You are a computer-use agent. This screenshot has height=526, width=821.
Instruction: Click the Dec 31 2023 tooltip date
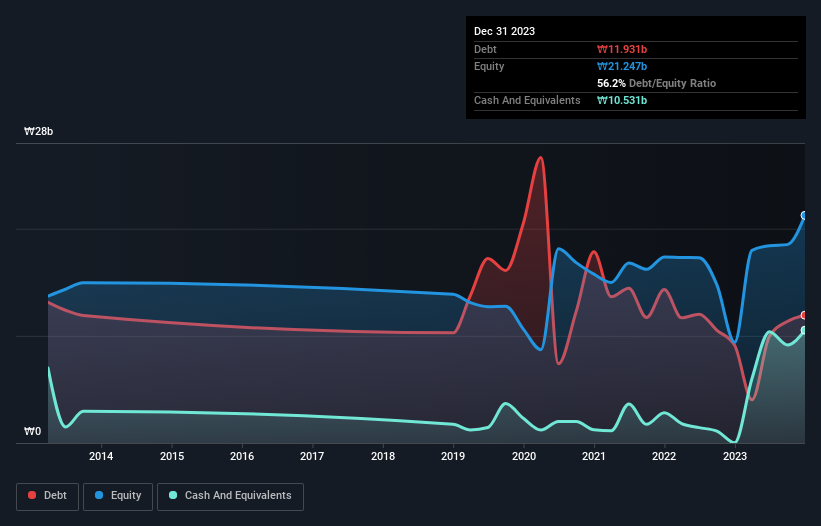tap(504, 31)
